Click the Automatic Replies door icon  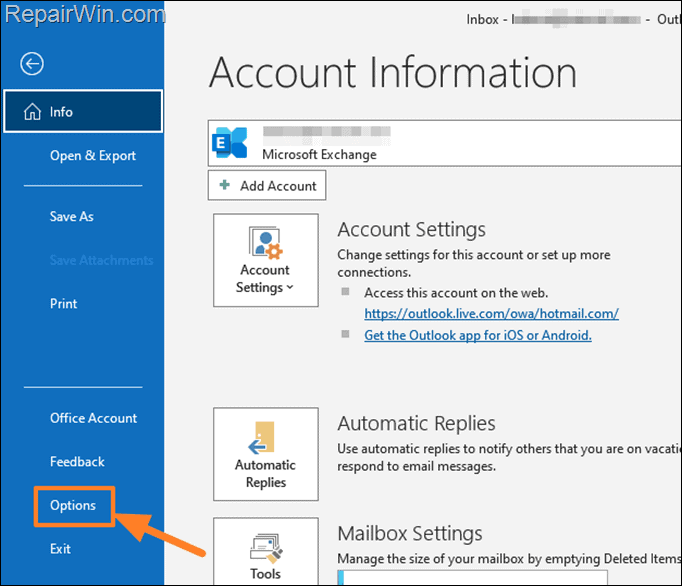[x=263, y=438]
